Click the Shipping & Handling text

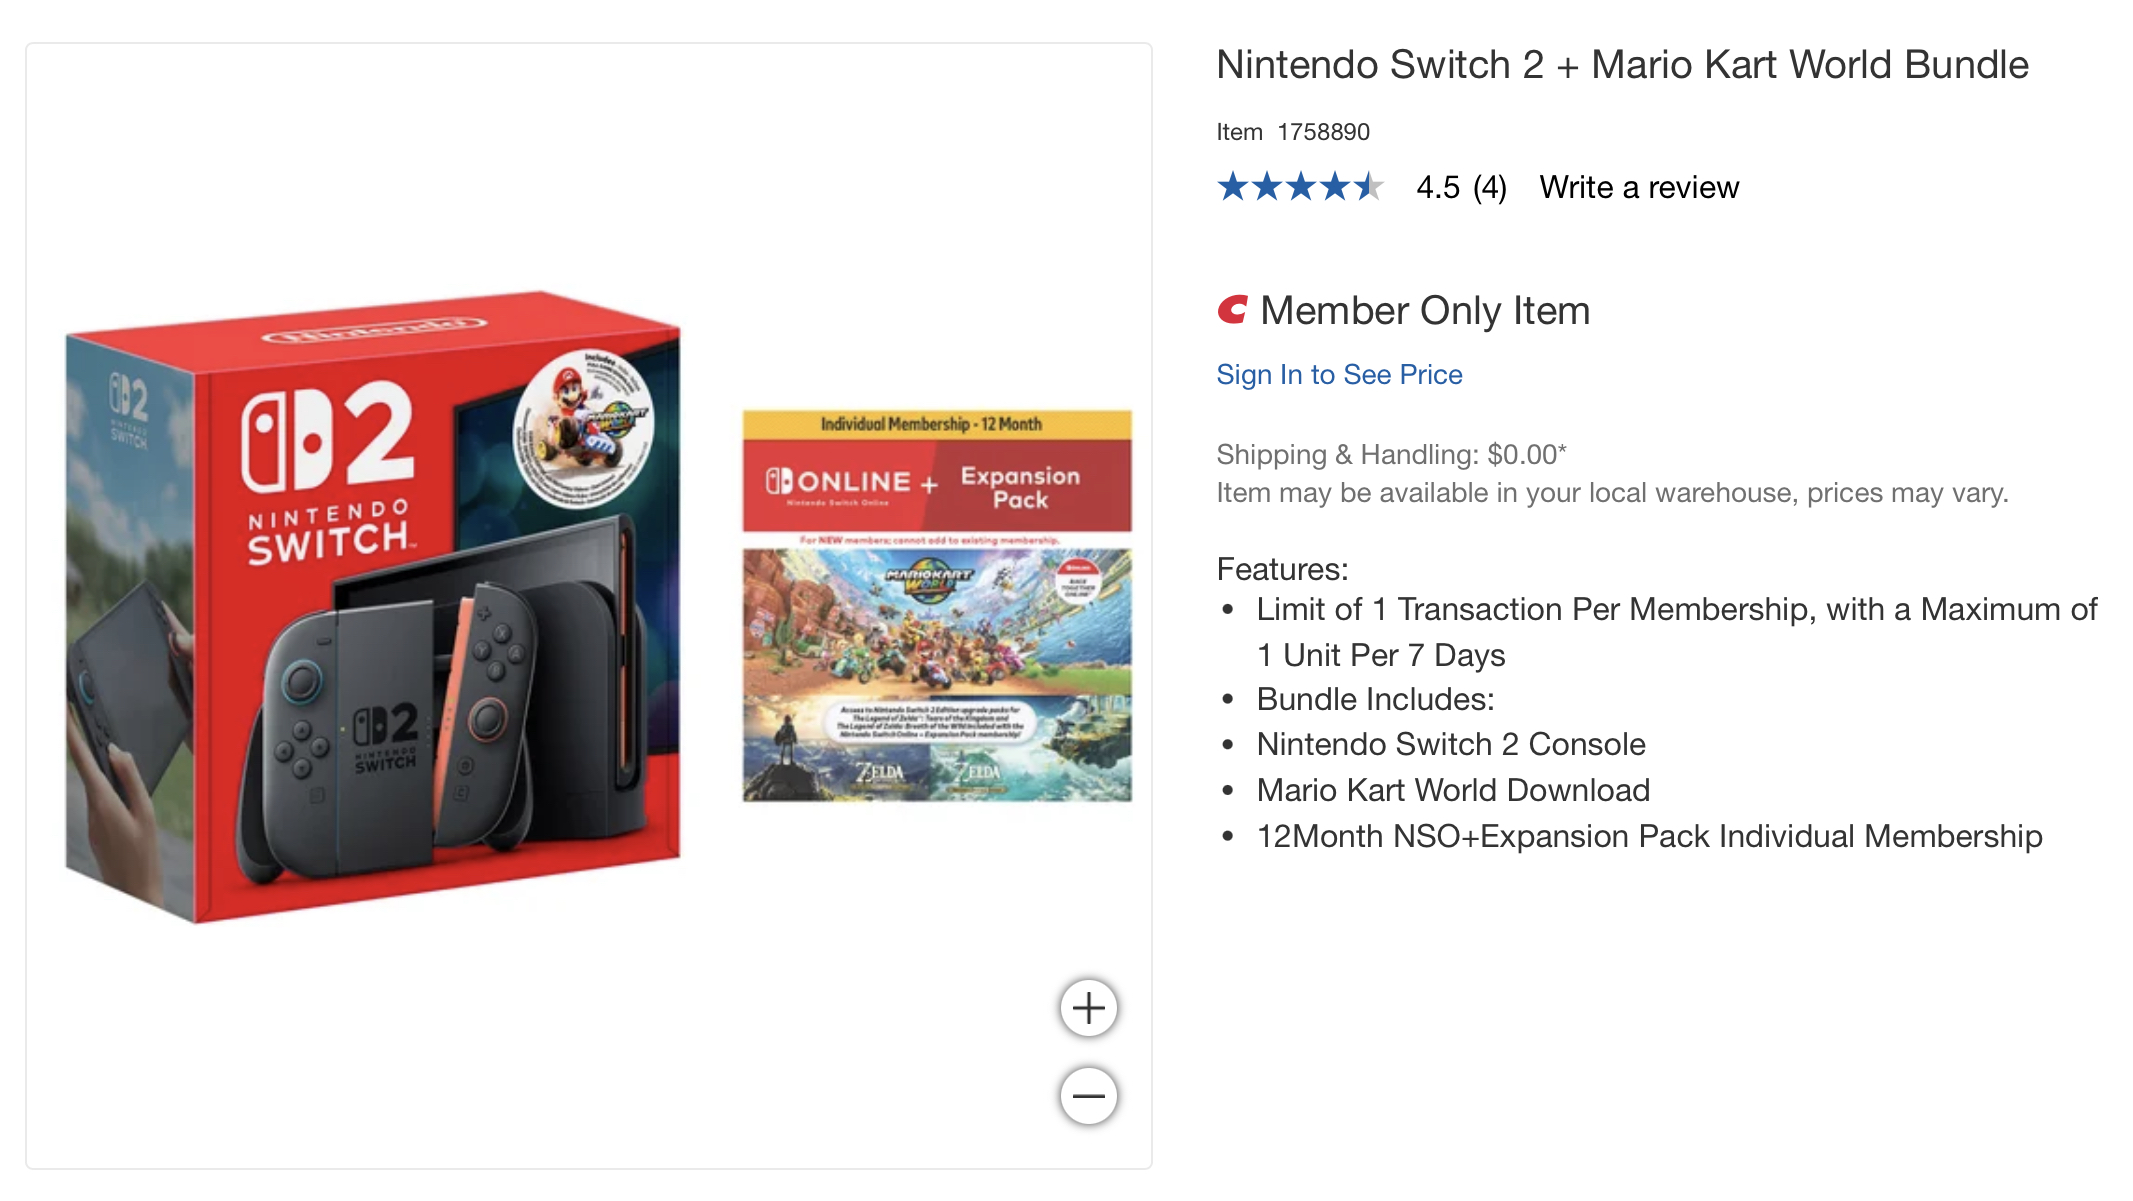coord(1391,453)
